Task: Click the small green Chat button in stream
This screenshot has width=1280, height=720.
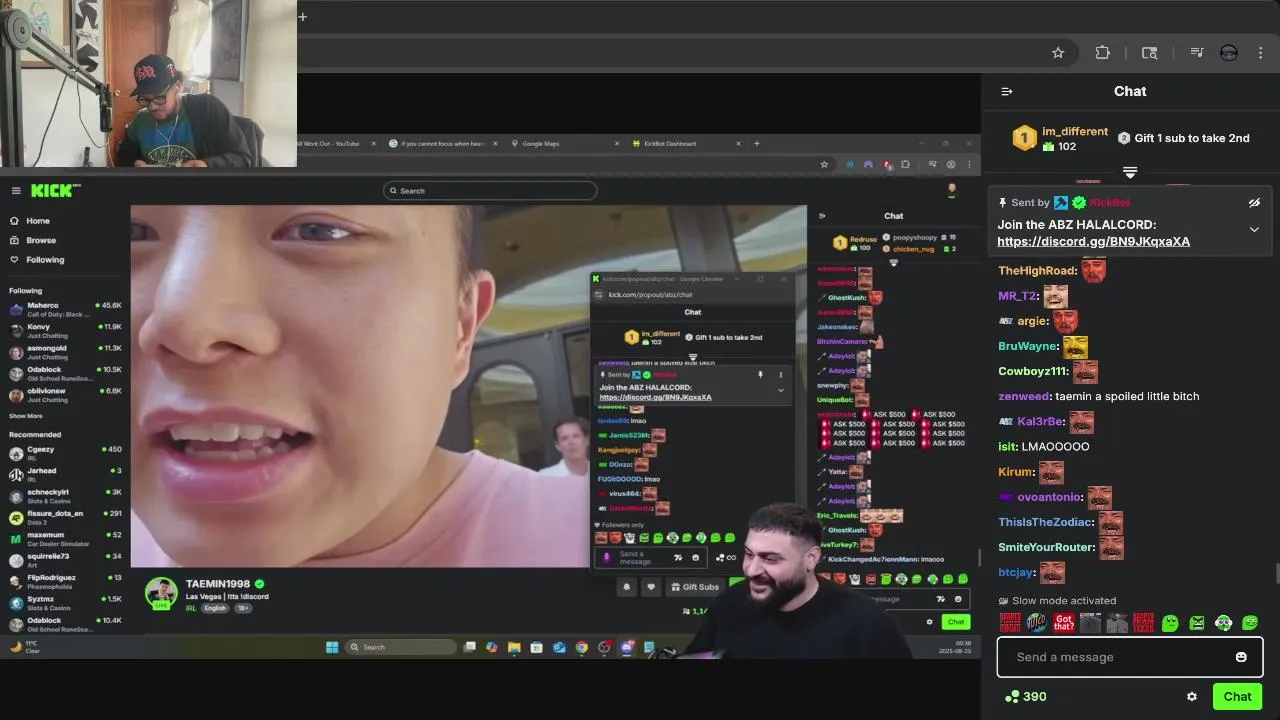Action: (x=956, y=622)
